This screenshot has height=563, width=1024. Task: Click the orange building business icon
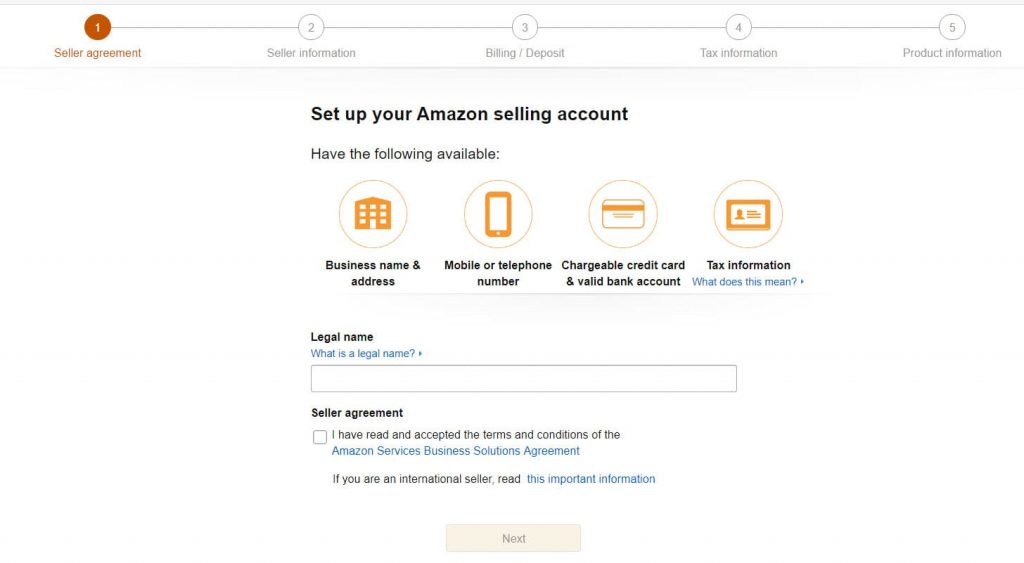coord(373,214)
